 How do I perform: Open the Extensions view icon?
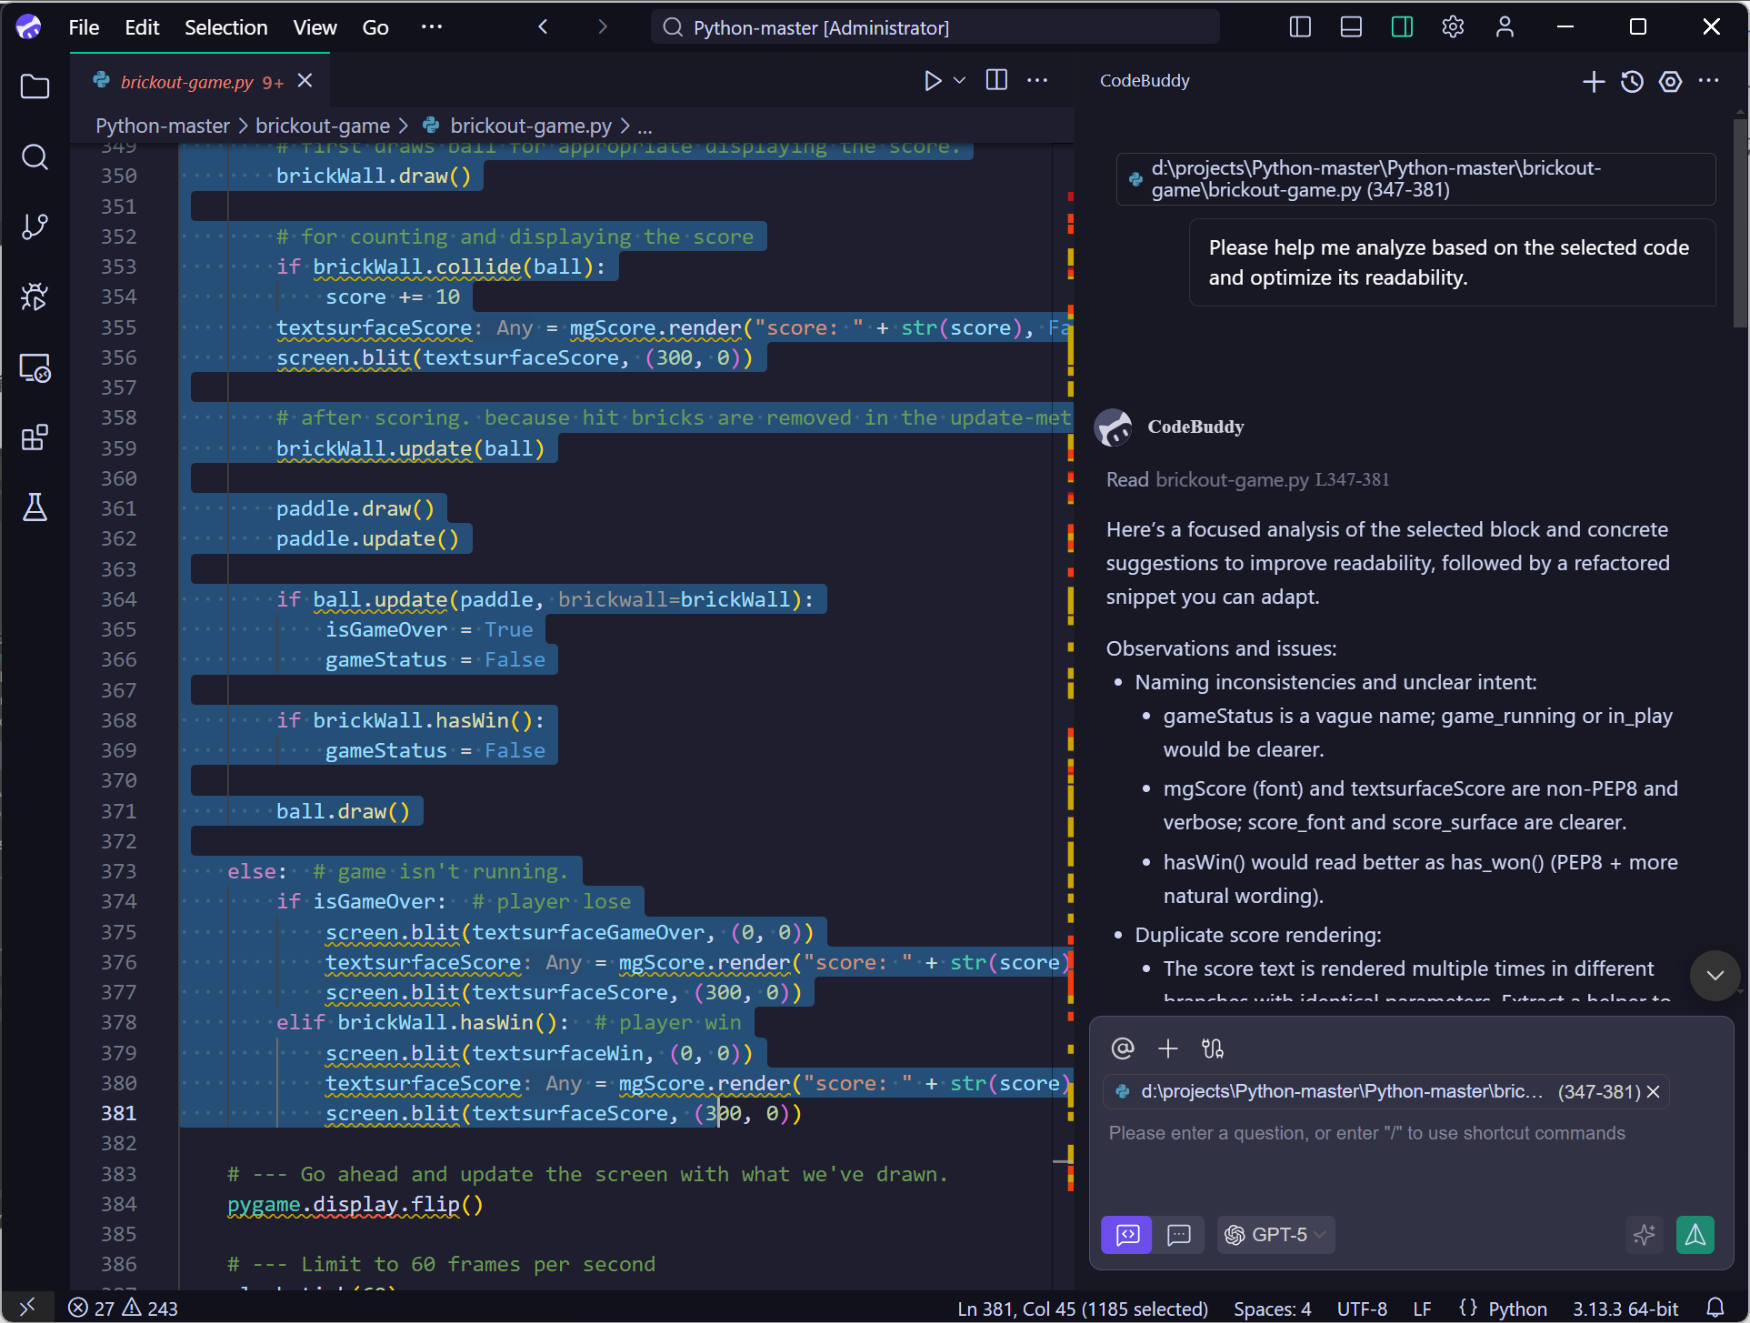(35, 437)
